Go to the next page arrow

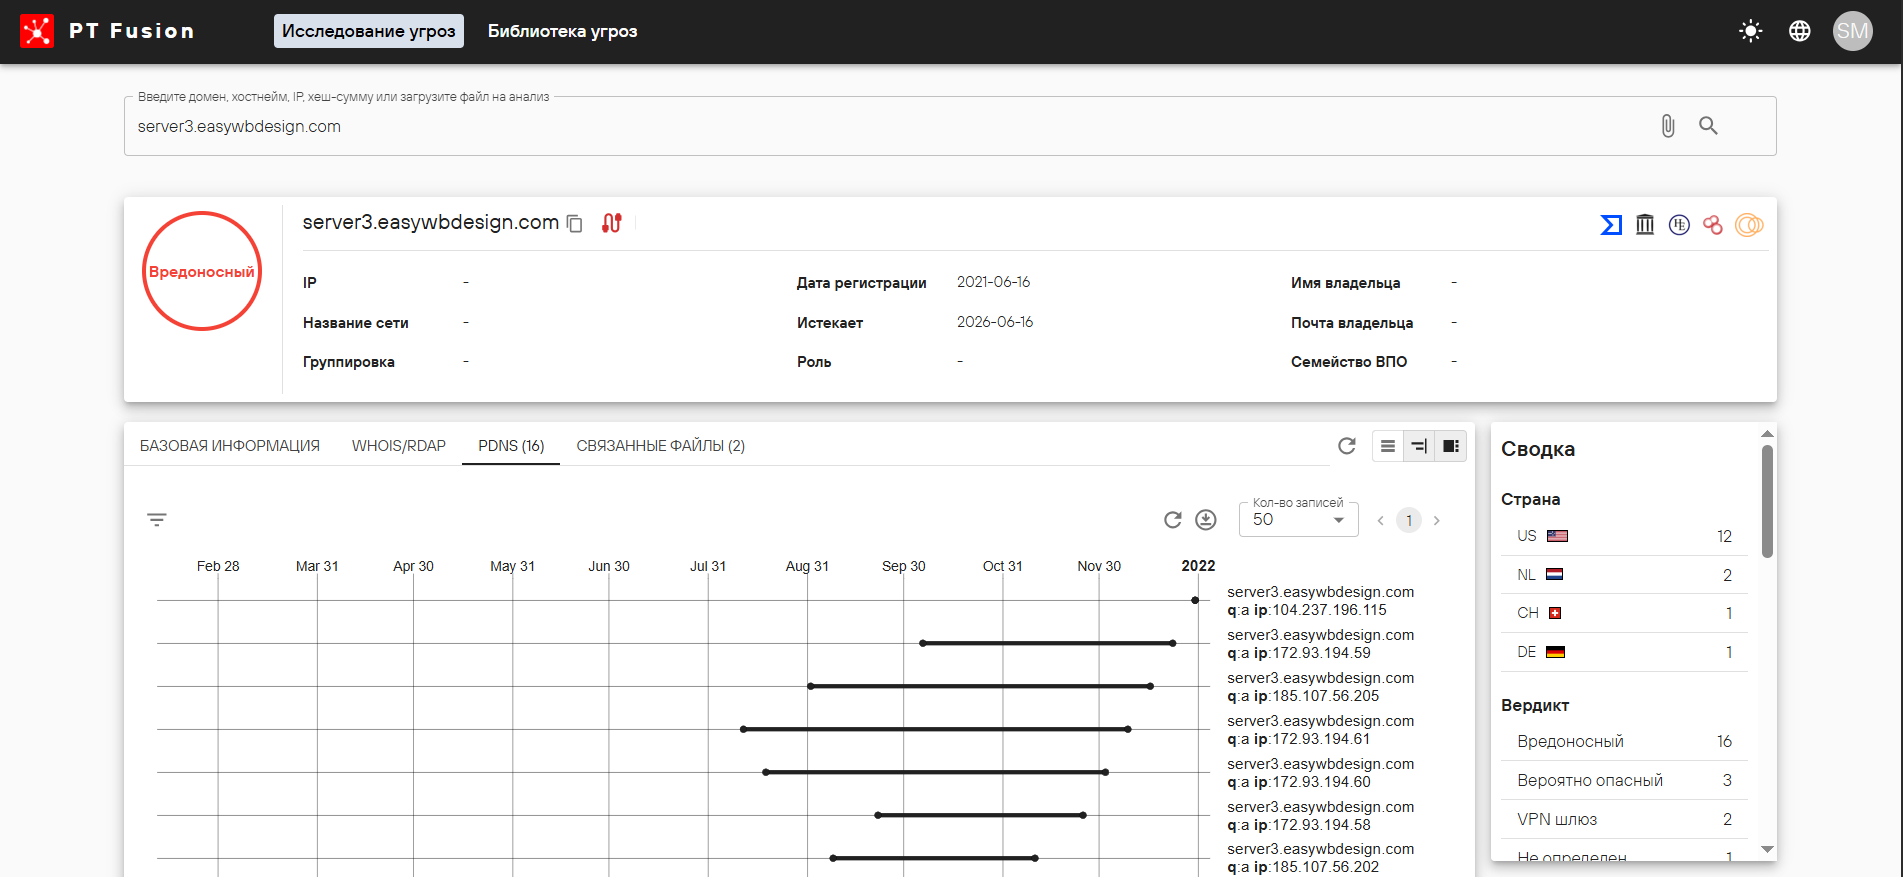1437,520
